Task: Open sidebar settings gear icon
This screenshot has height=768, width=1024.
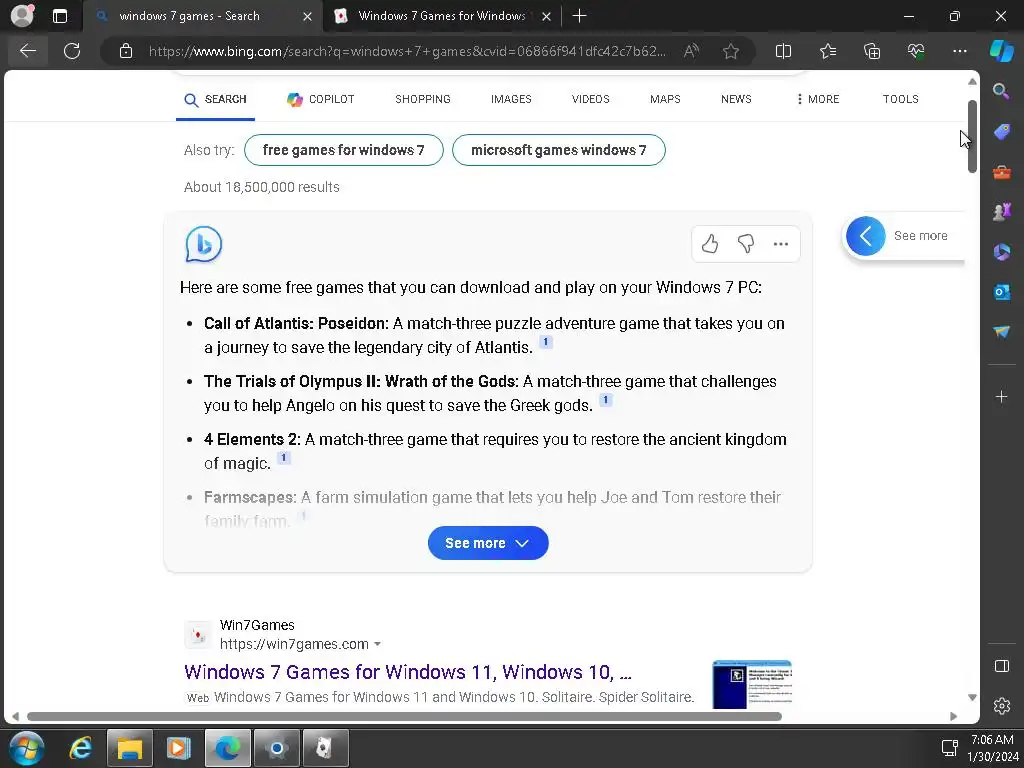Action: click(x=1001, y=706)
